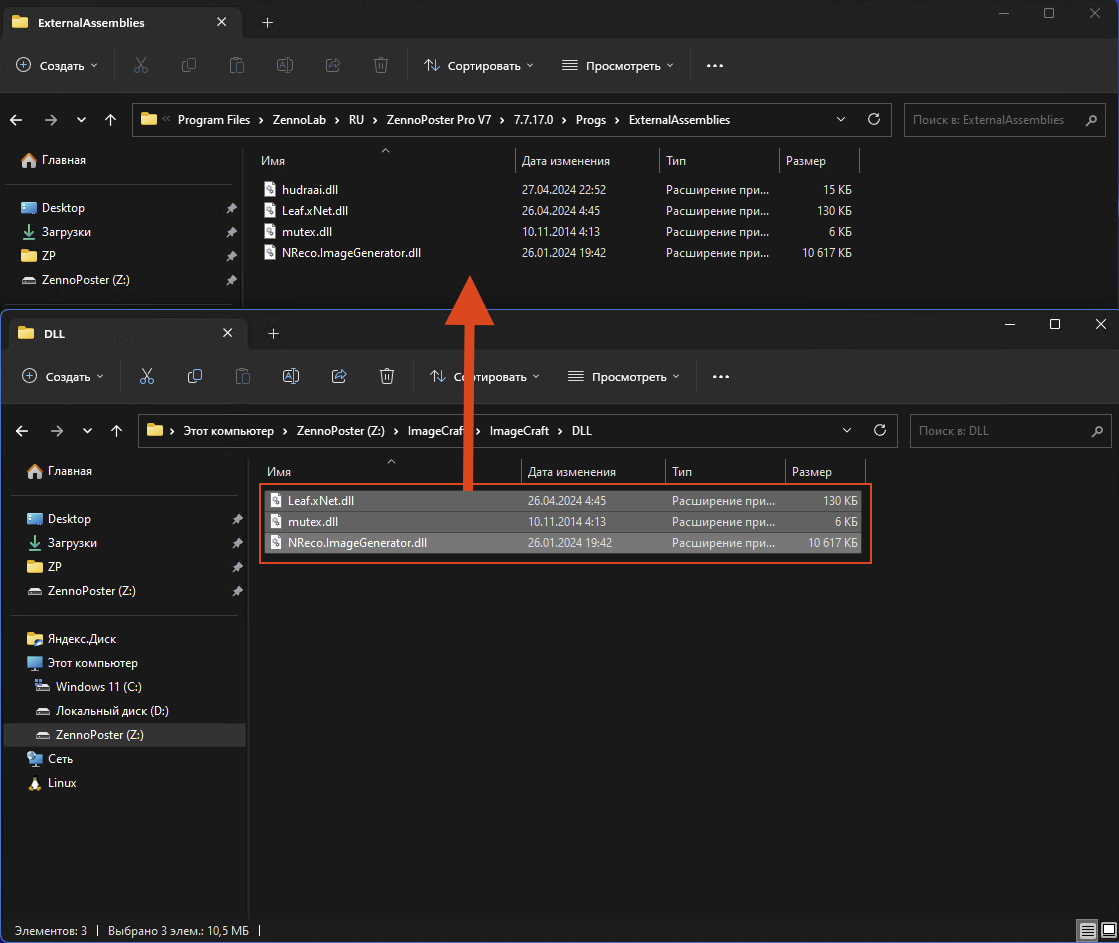Click the Cut scissors icon in DLL window
This screenshot has height=943, width=1119.
pos(147,376)
